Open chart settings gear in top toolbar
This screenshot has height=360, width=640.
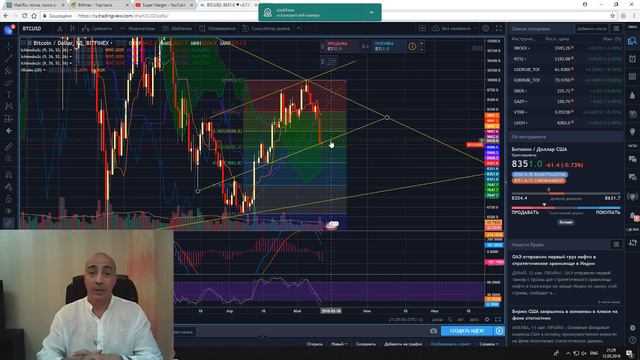486,29
